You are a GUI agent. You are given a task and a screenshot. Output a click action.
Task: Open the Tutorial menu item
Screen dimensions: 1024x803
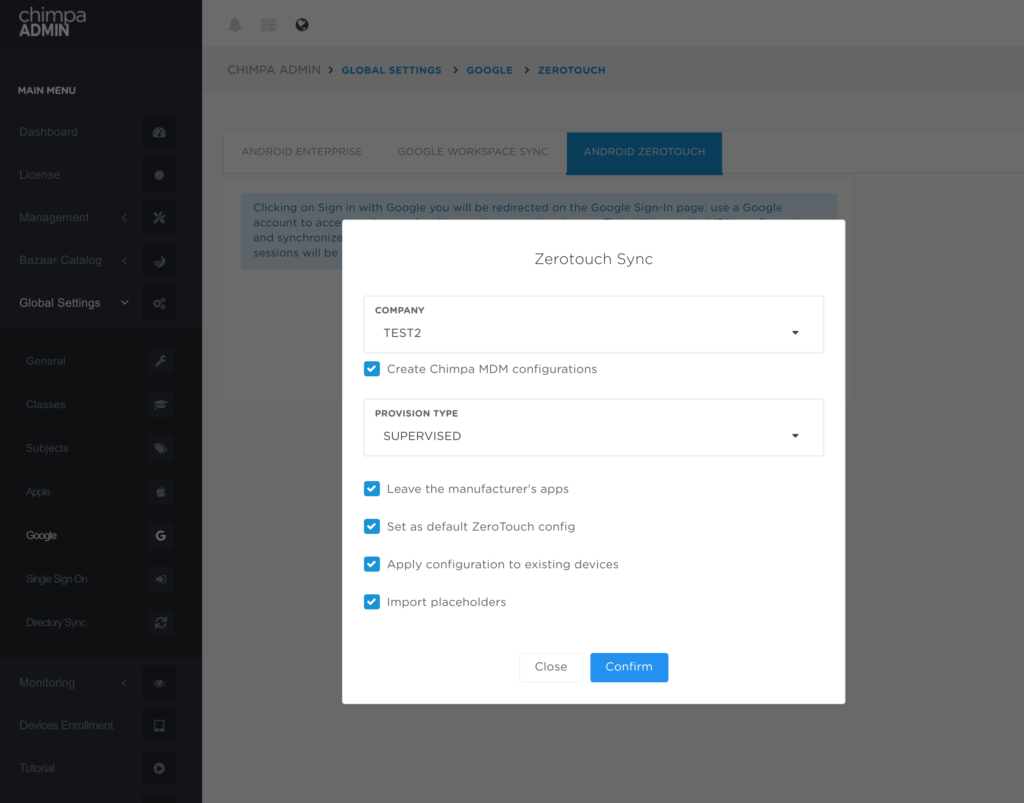[37, 768]
